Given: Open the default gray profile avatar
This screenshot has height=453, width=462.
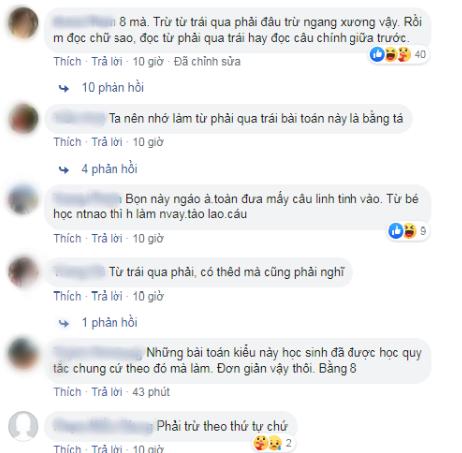Looking at the screenshot, I should point(23,426).
